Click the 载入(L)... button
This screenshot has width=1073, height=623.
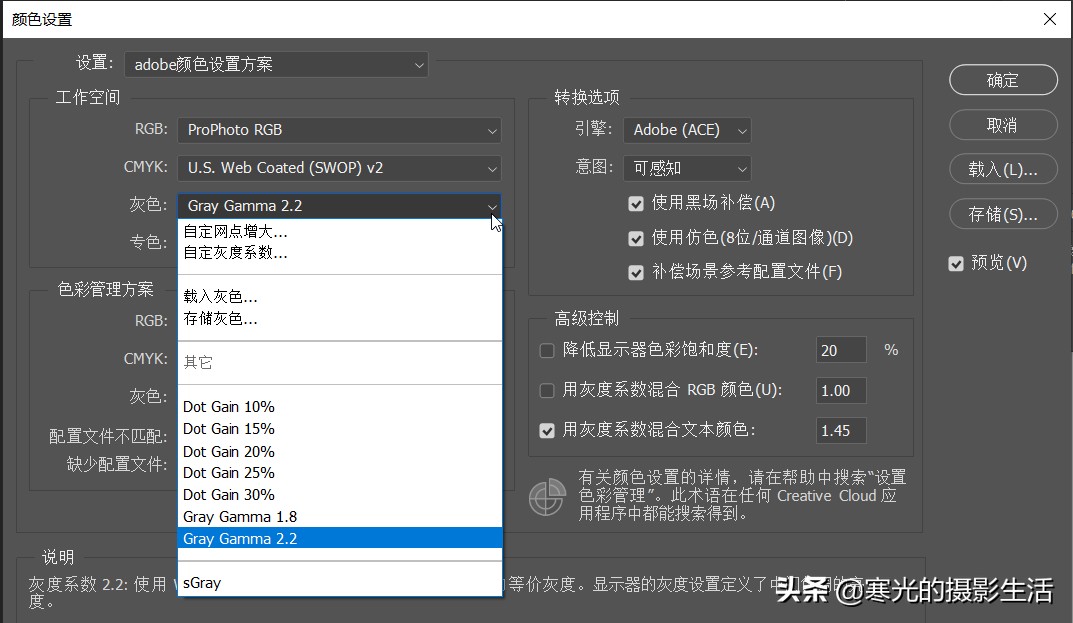pyautogui.click(x=1003, y=169)
